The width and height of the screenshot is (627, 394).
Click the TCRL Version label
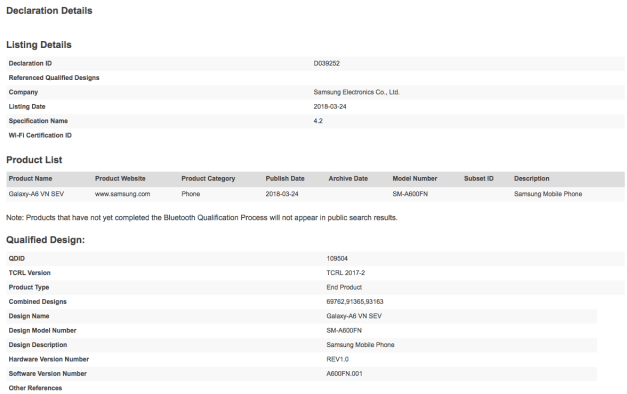pyautogui.click(x=29, y=273)
